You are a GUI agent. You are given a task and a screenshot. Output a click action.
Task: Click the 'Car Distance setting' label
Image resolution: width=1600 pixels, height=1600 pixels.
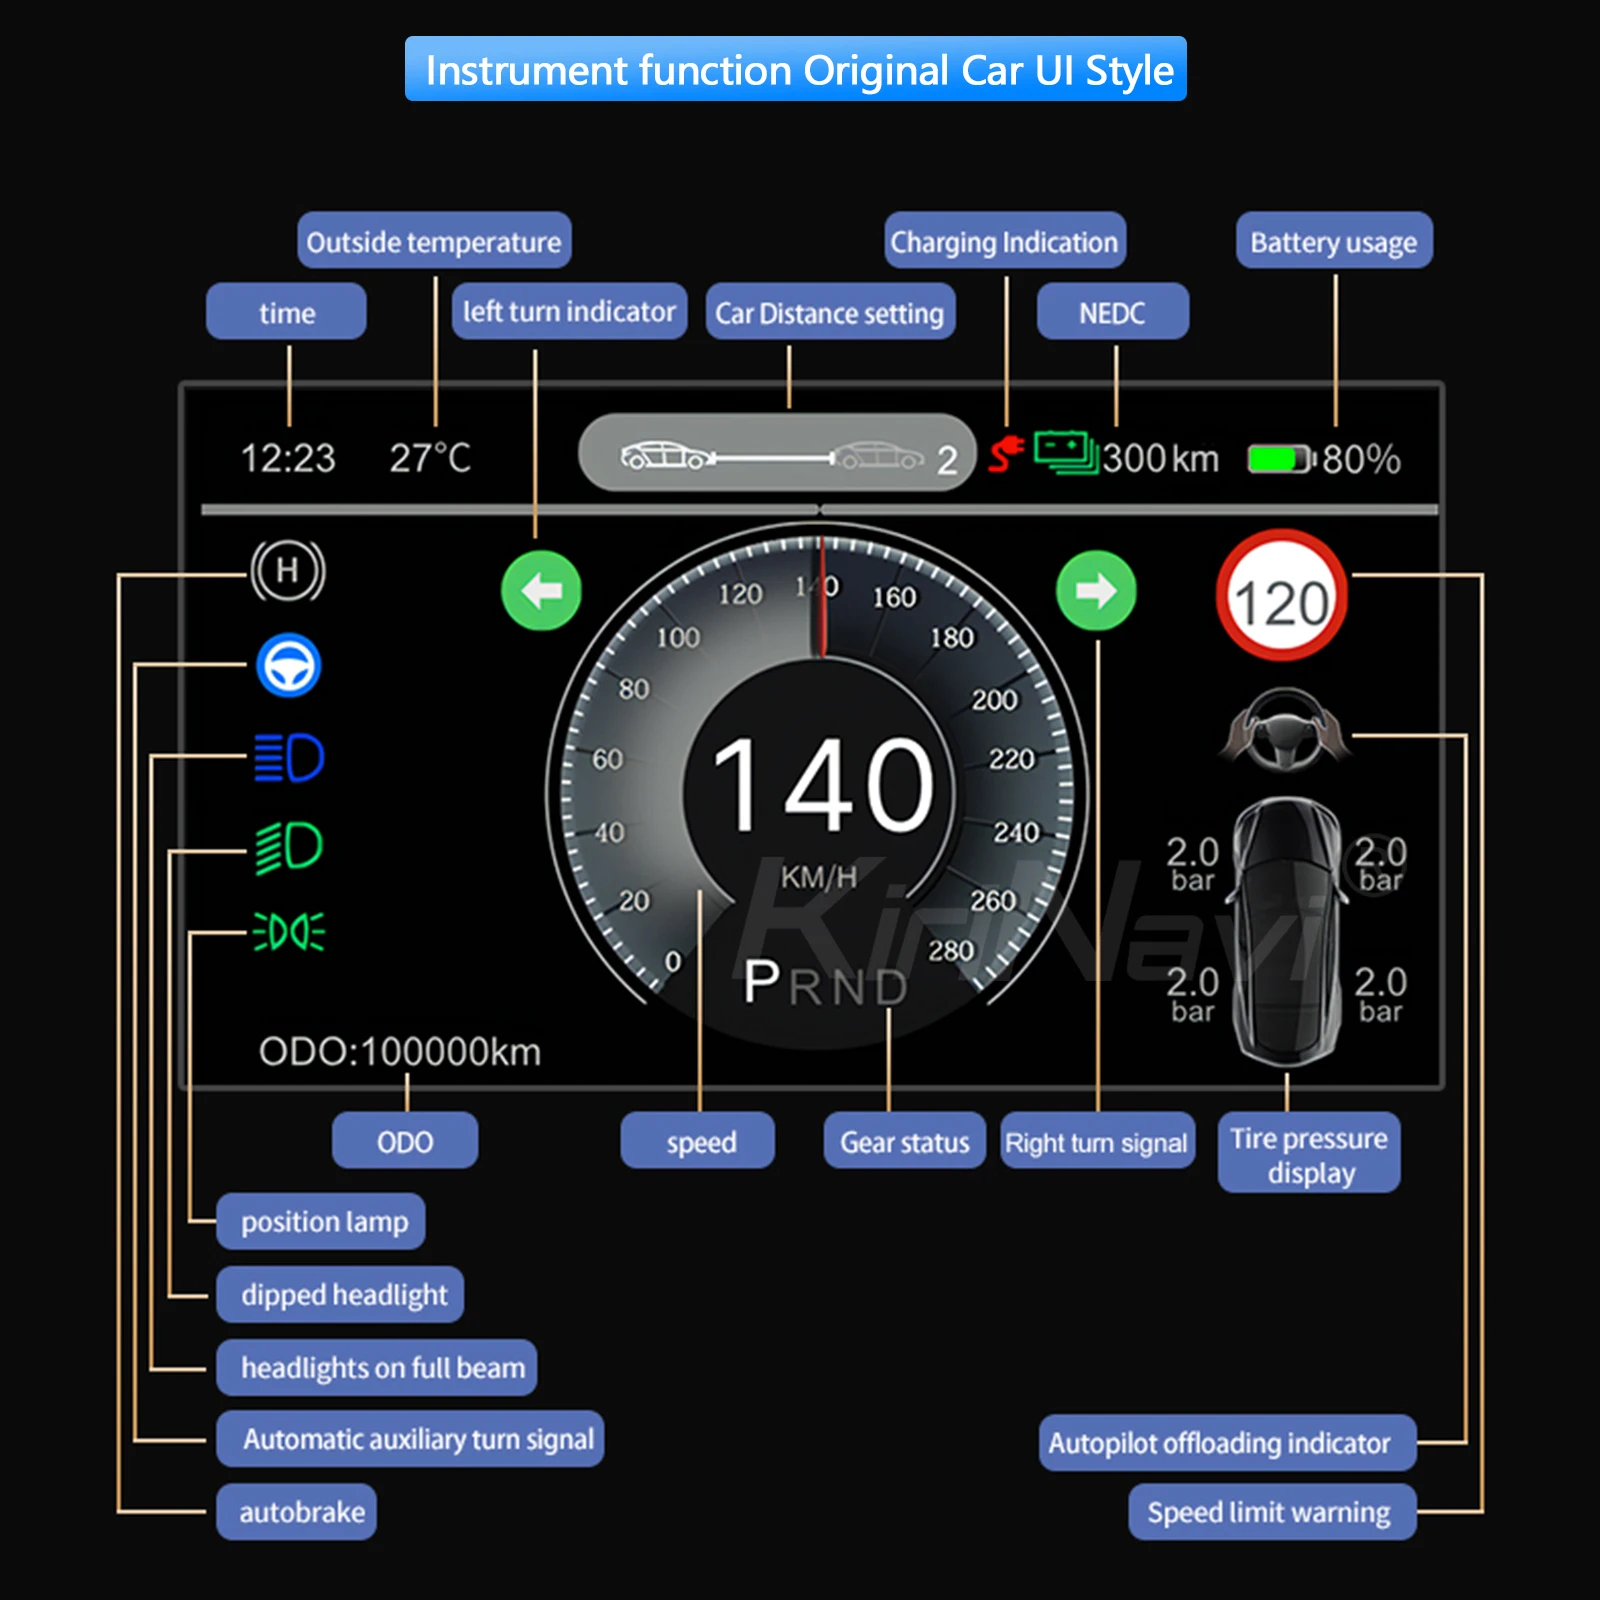830,311
